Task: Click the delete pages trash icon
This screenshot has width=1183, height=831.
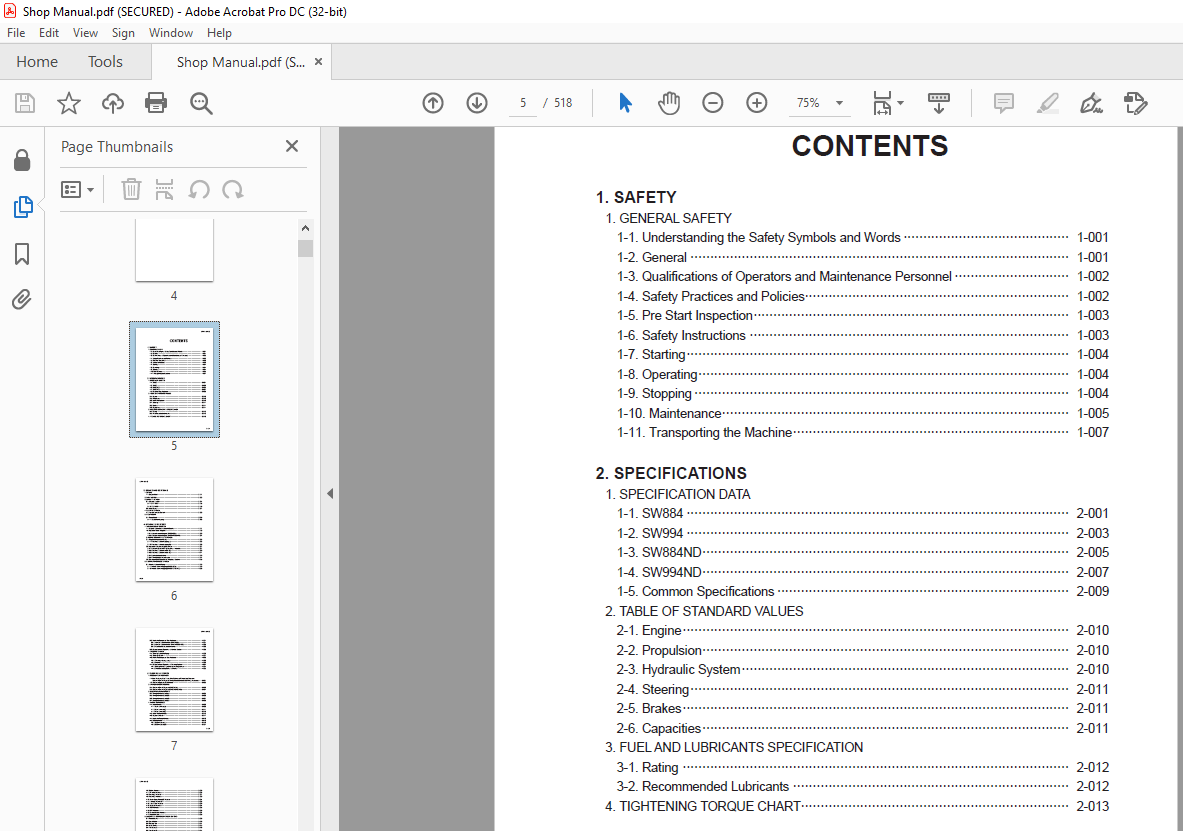Action: (x=131, y=189)
